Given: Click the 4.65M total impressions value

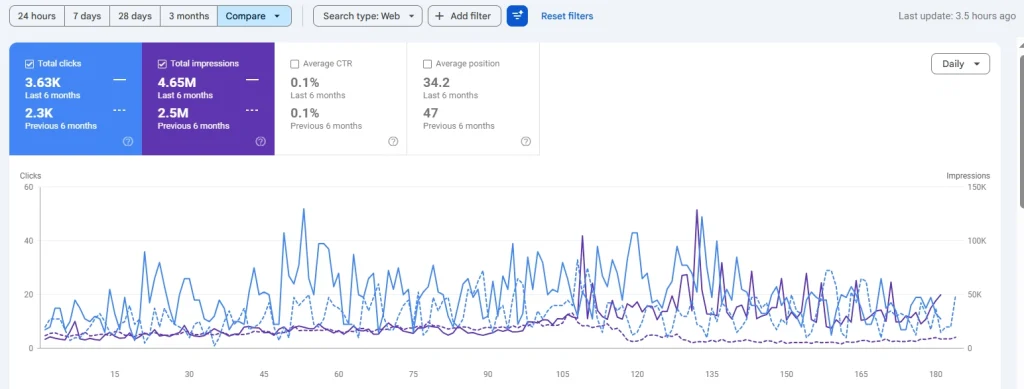Looking at the screenshot, I should point(177,83).
